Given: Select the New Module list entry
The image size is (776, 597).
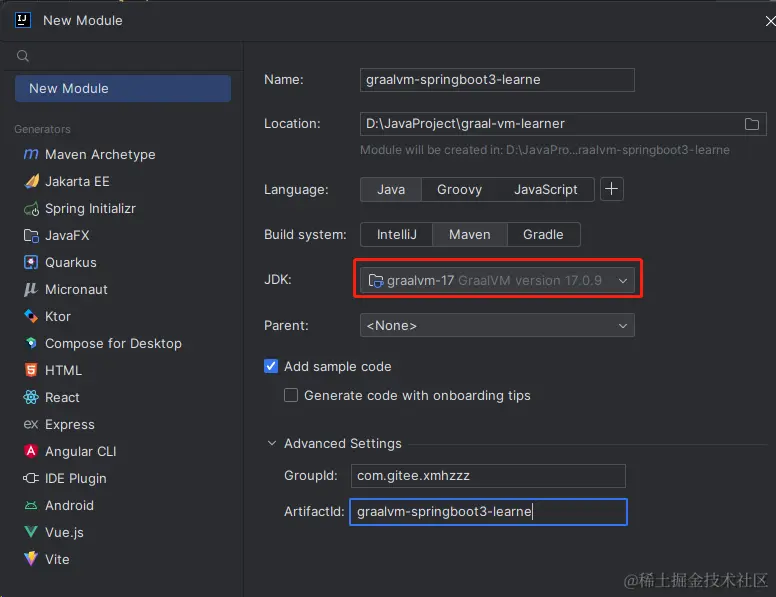Looking at the screenshot, I should pos(123,89).
